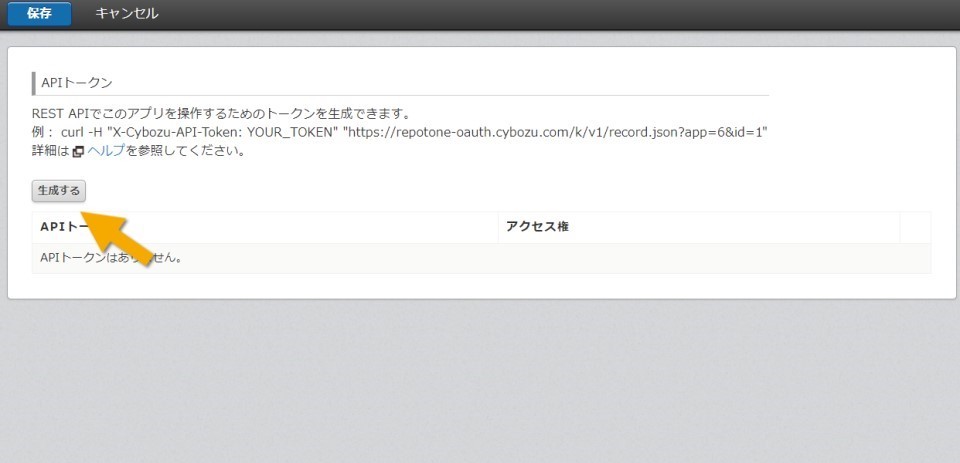
Task: Click the APIトークンはありません message row
Action: coord(481,258)
